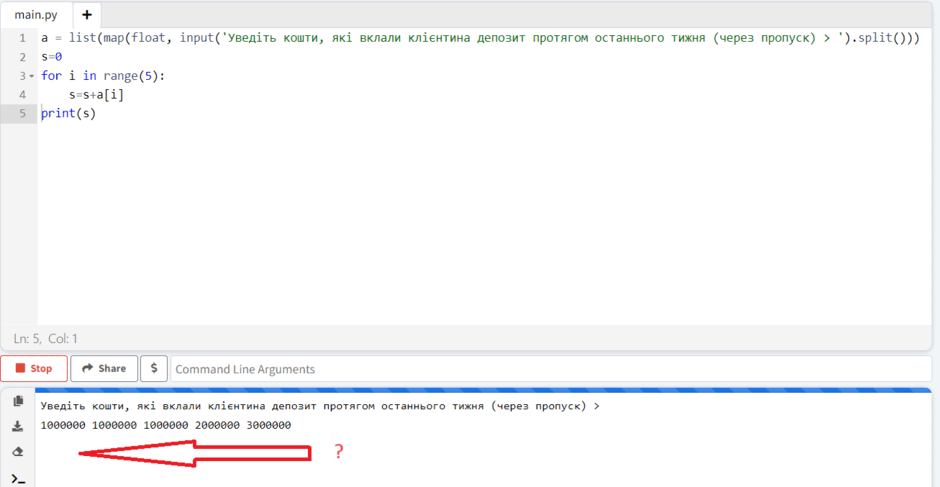Focus the Command Line Arguments field

pyautogui.click(x=552, y=369)
